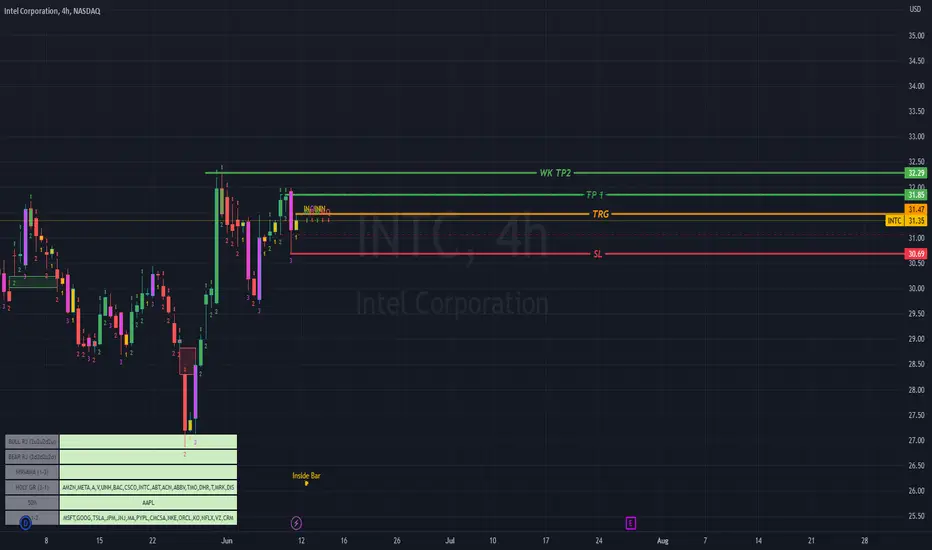The width and height of the screenshot is (932, 550).
Task: Click the 35.00 price axis label
Action: [916, 36]
